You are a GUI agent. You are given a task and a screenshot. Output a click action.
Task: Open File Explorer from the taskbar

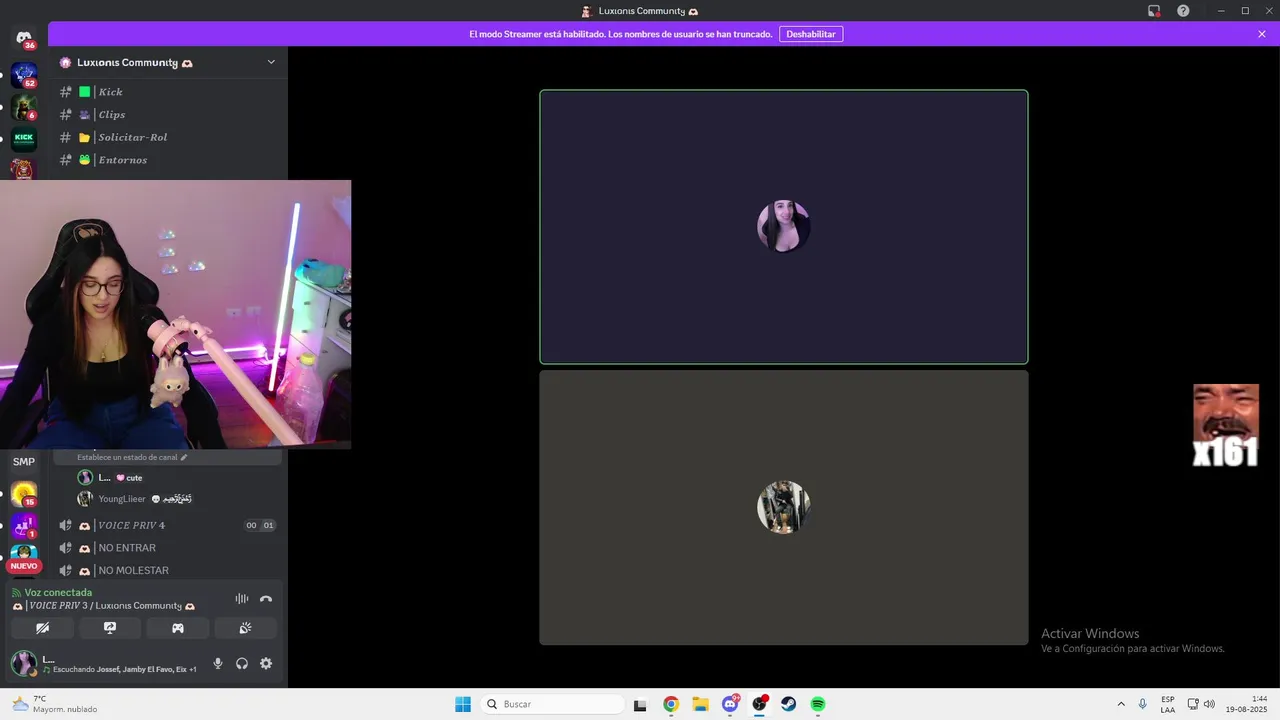point(700,704)
